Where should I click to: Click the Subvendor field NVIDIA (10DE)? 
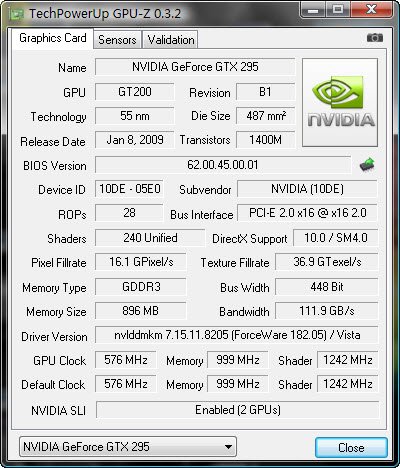[307, 189]
